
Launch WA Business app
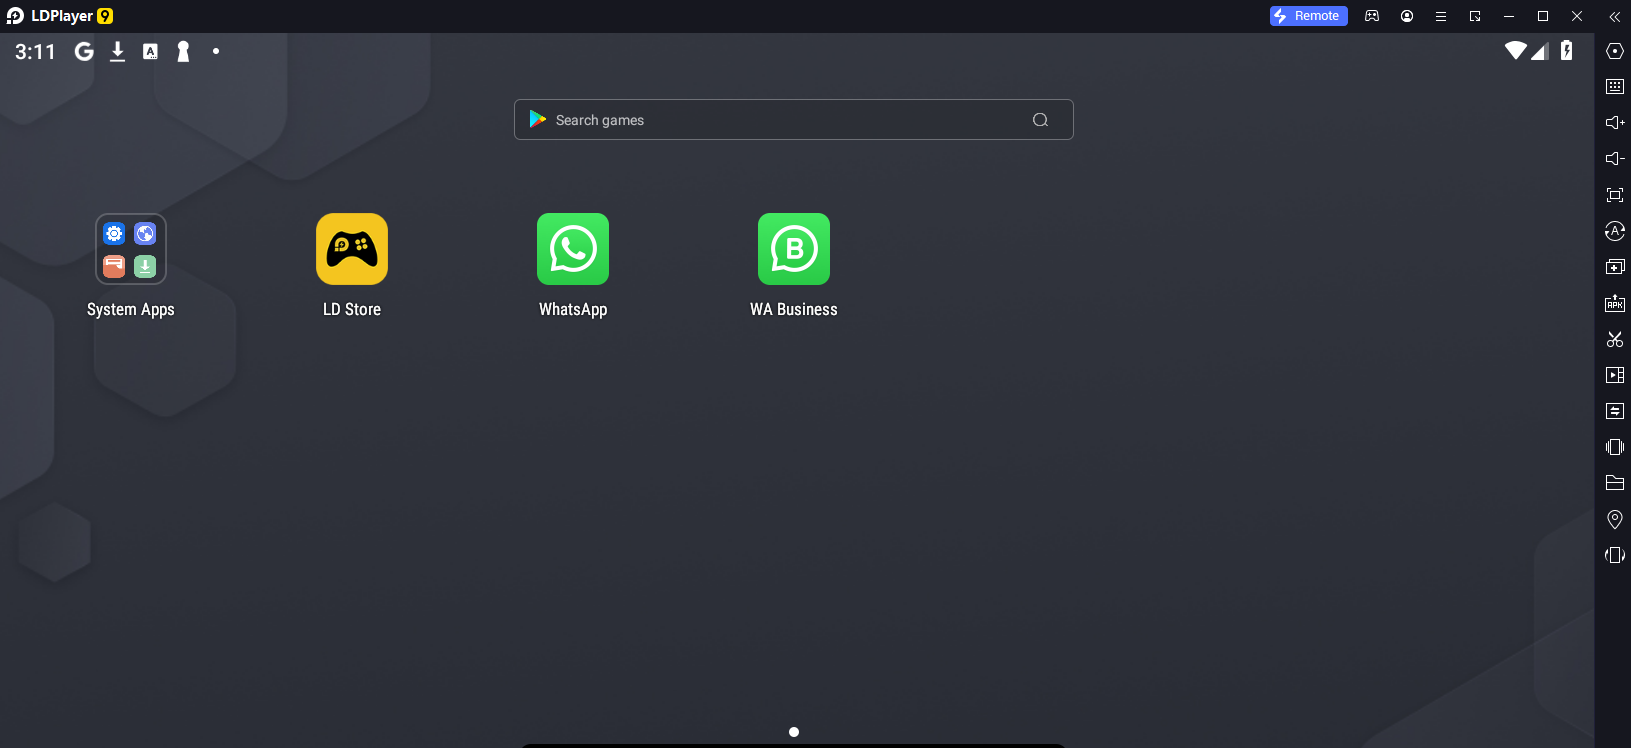794,249
